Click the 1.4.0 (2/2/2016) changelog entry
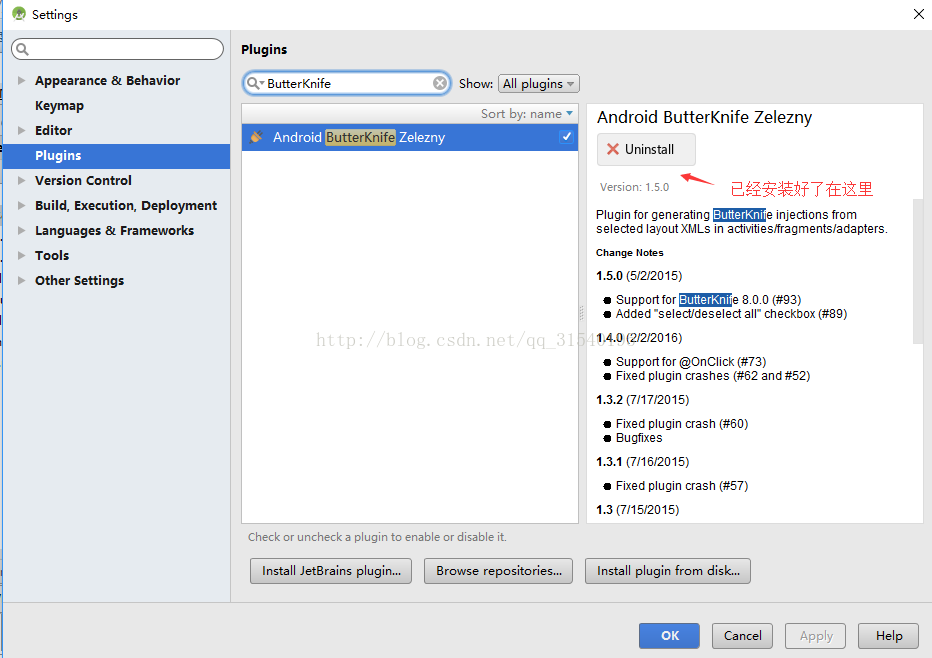 (639, 338)
